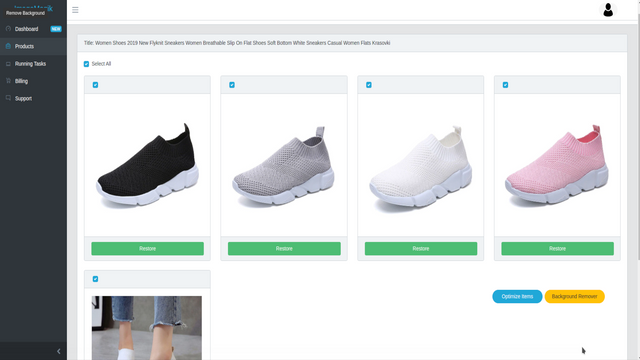The height and width of the screenshot is (360, 640).
Task: Uncheck the black sneaker image checkbox
Action: [95, 85]
